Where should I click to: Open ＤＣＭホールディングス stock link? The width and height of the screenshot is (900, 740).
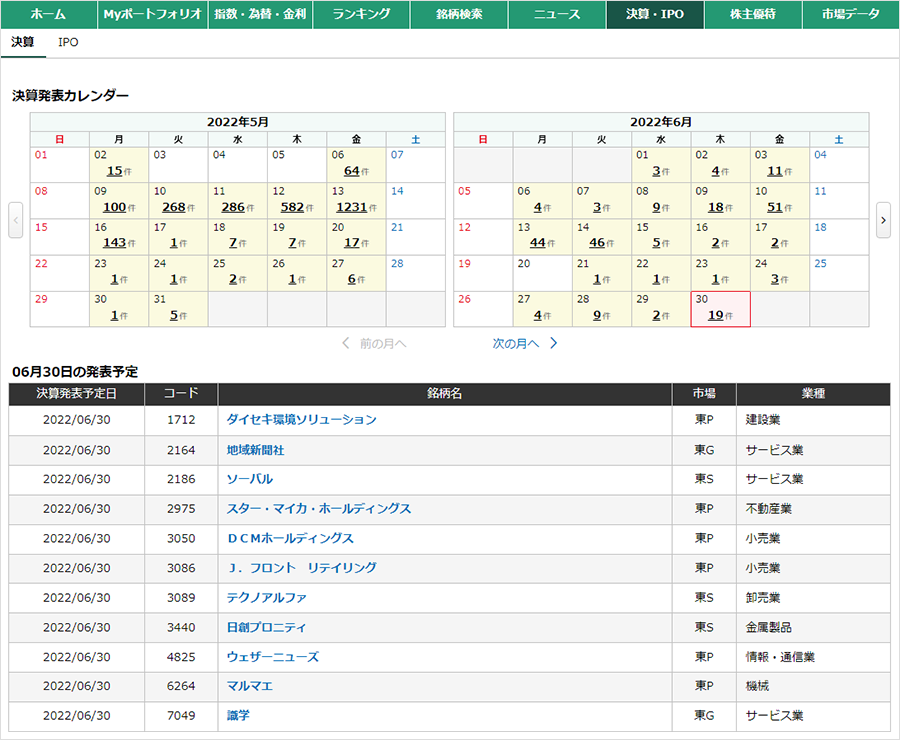(290, 538)
